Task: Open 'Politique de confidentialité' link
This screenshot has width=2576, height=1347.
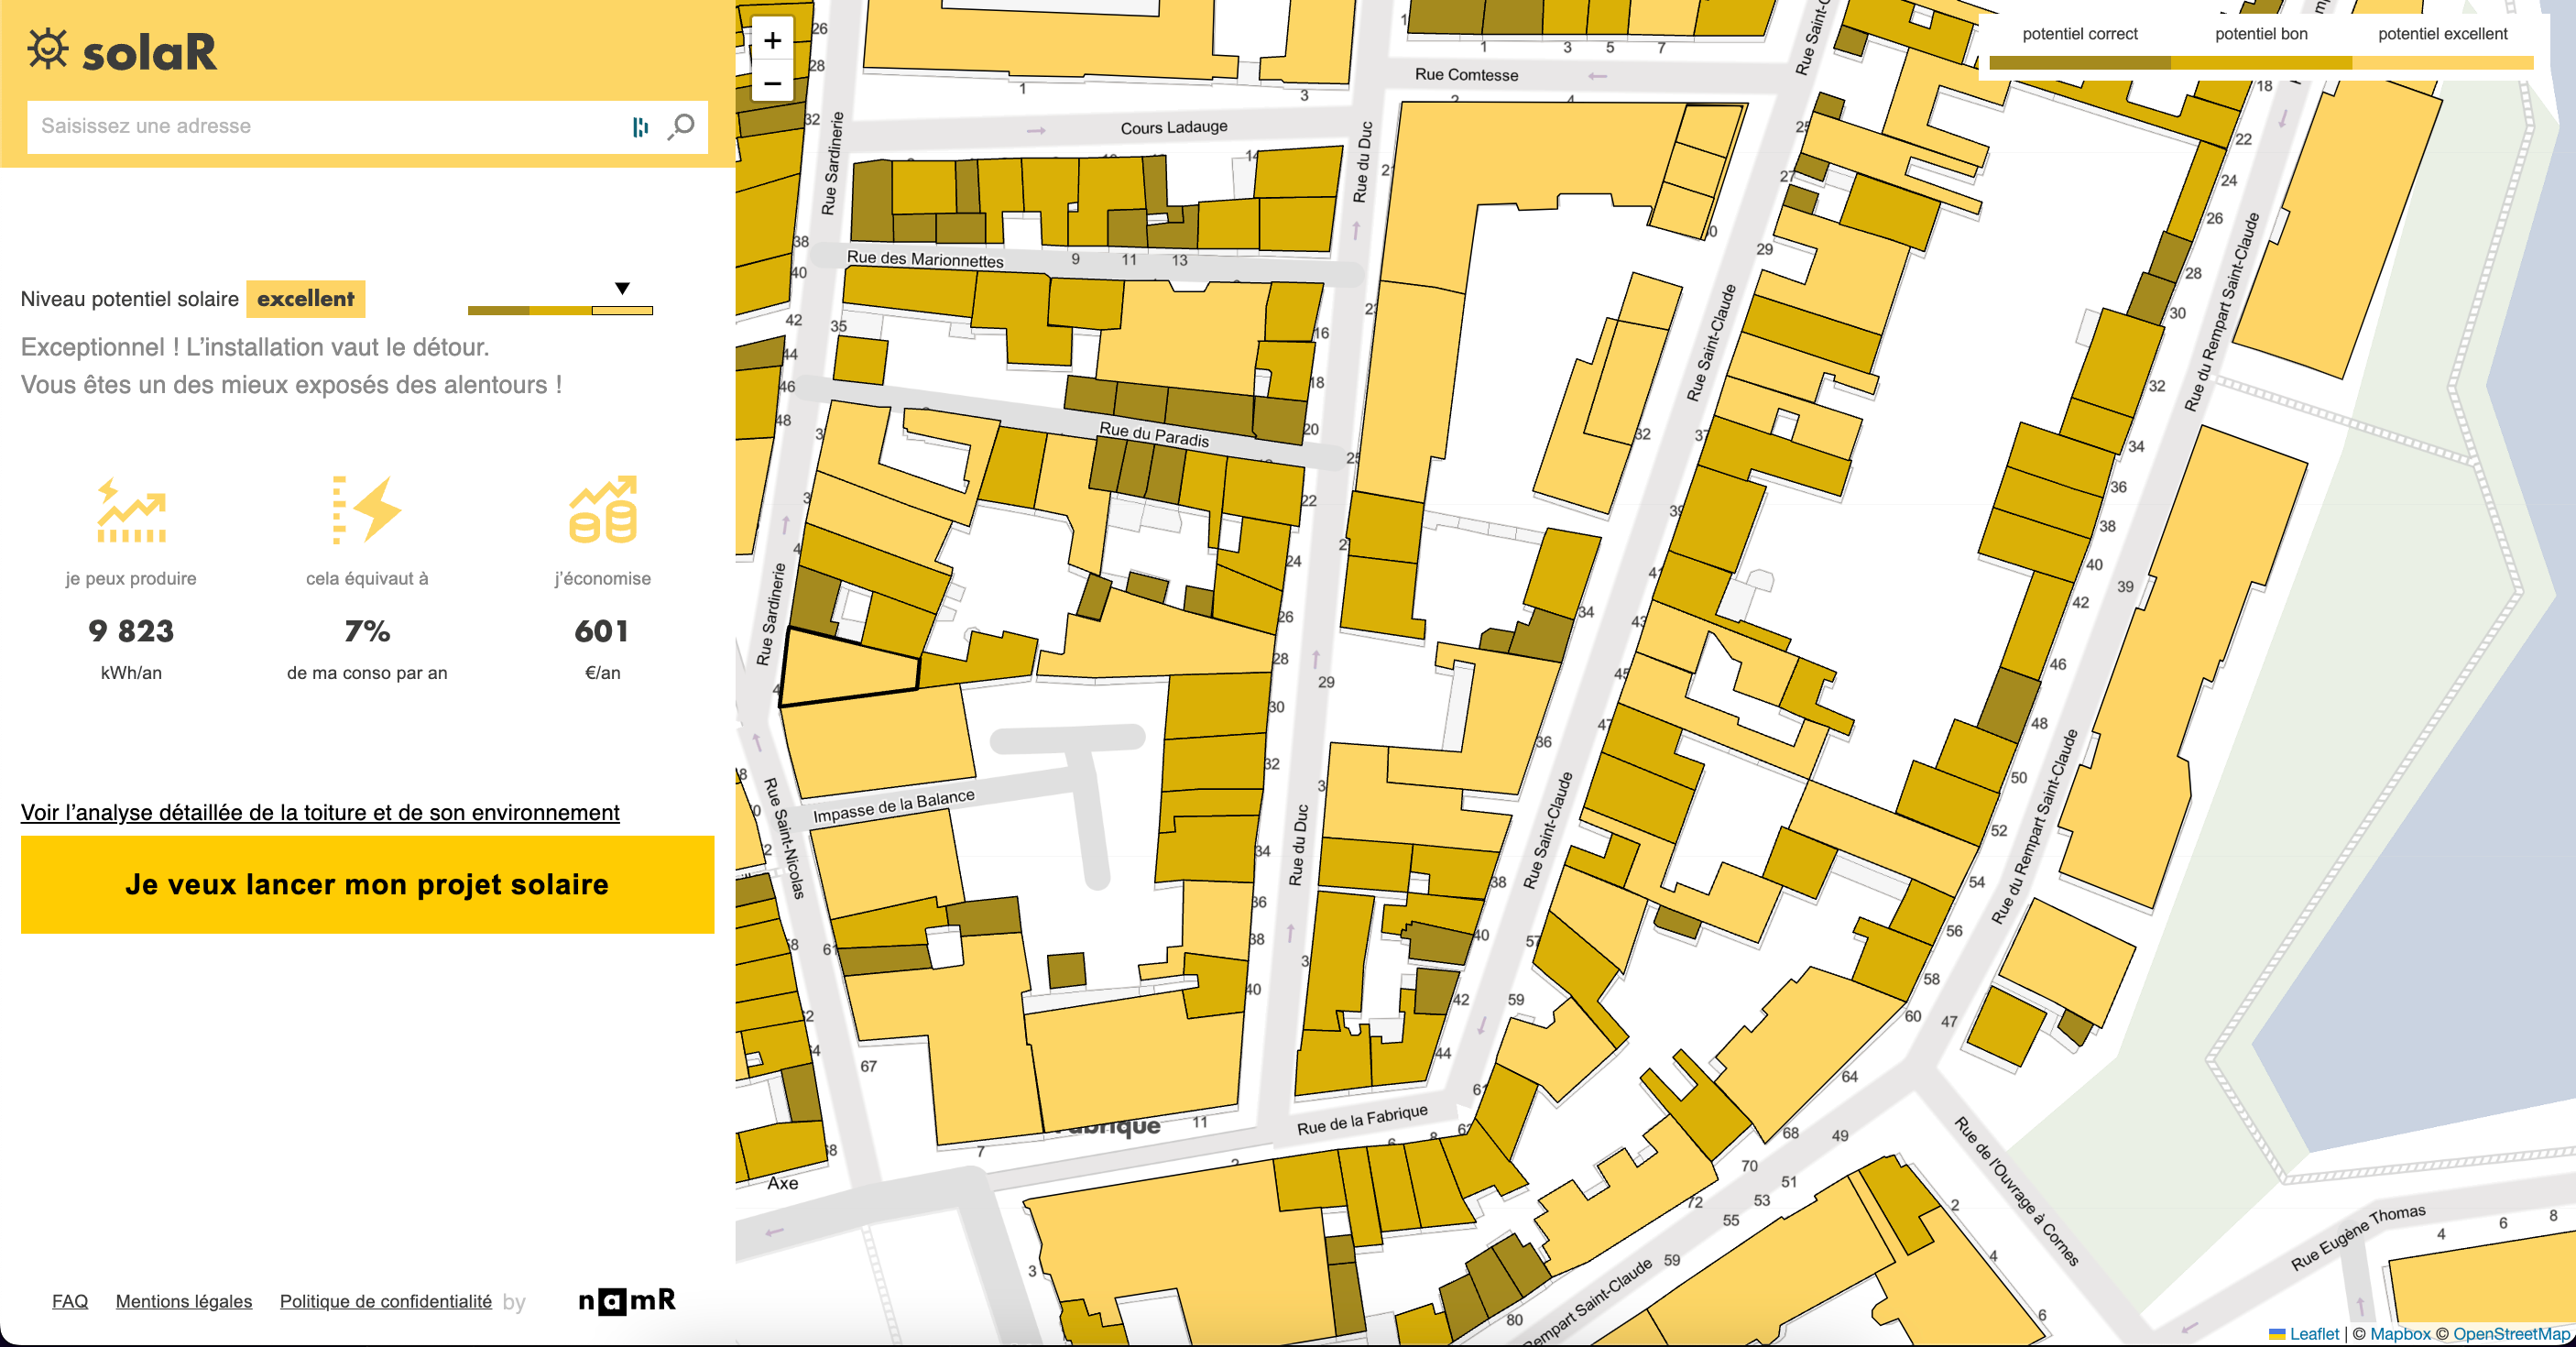Action: coord(385,1301)
